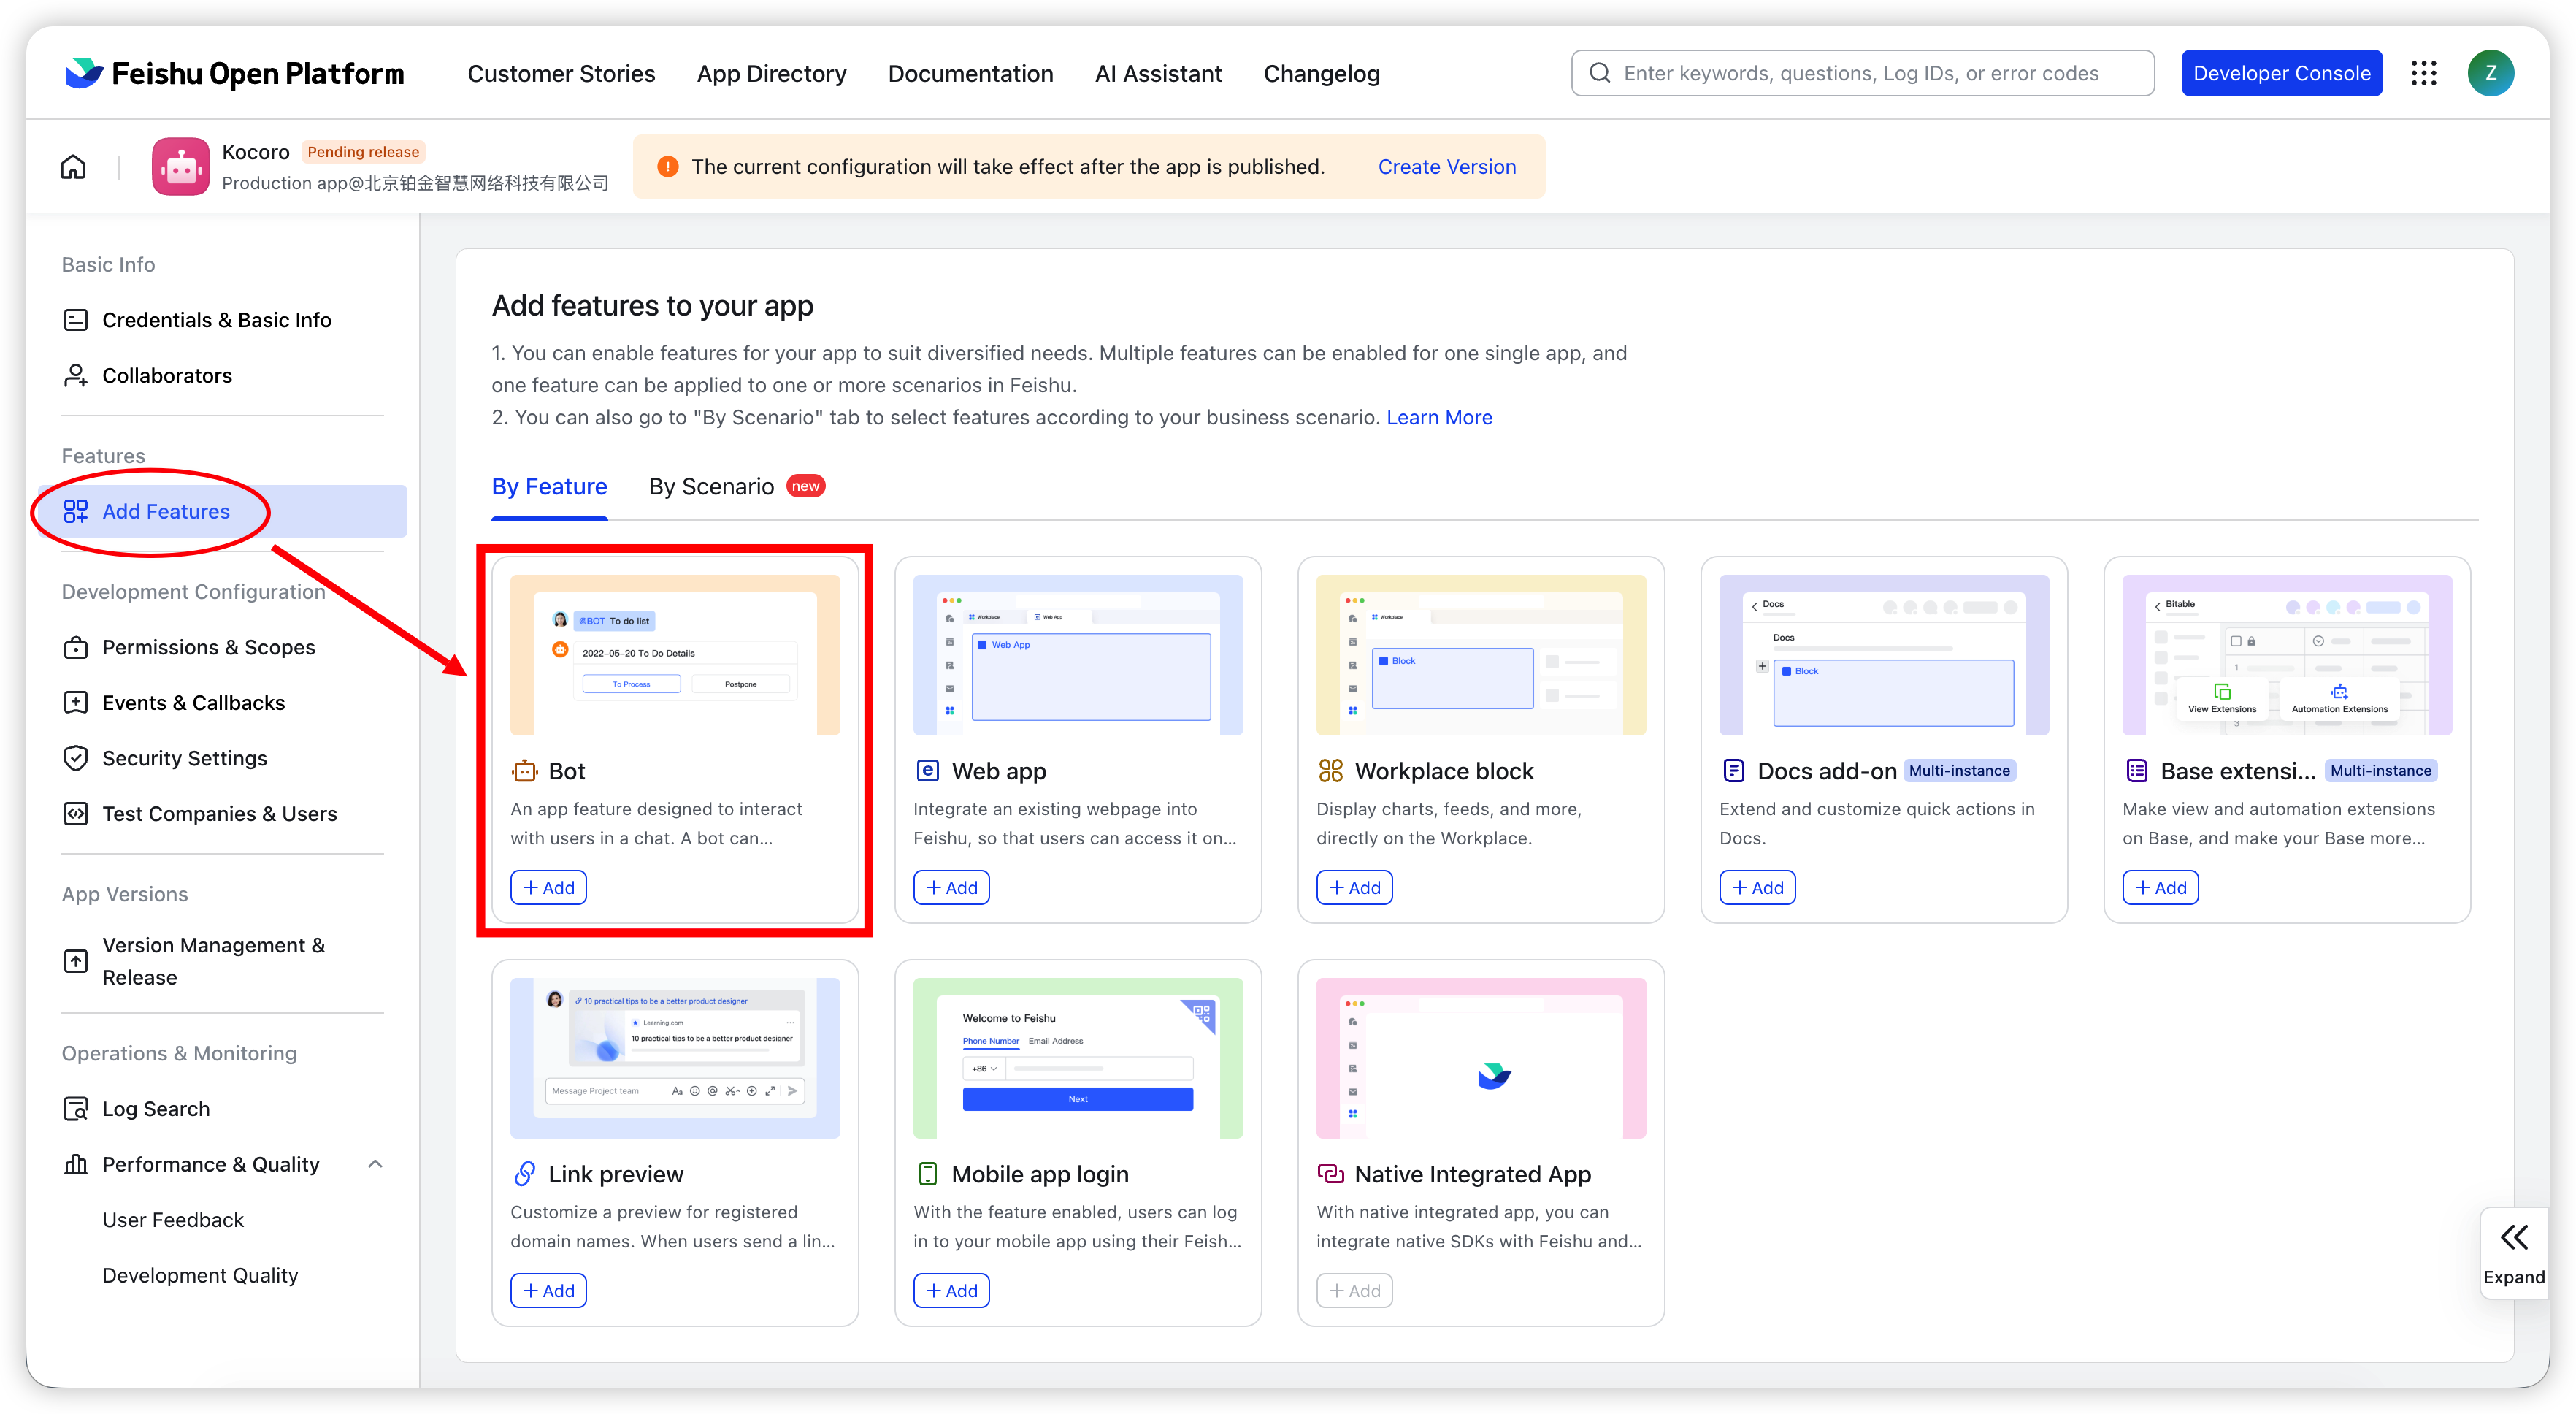The width and height of the screenshot is (2576, 1414).
Task: Click the Performance & Quality chart icon
Action: point(76,1164)
